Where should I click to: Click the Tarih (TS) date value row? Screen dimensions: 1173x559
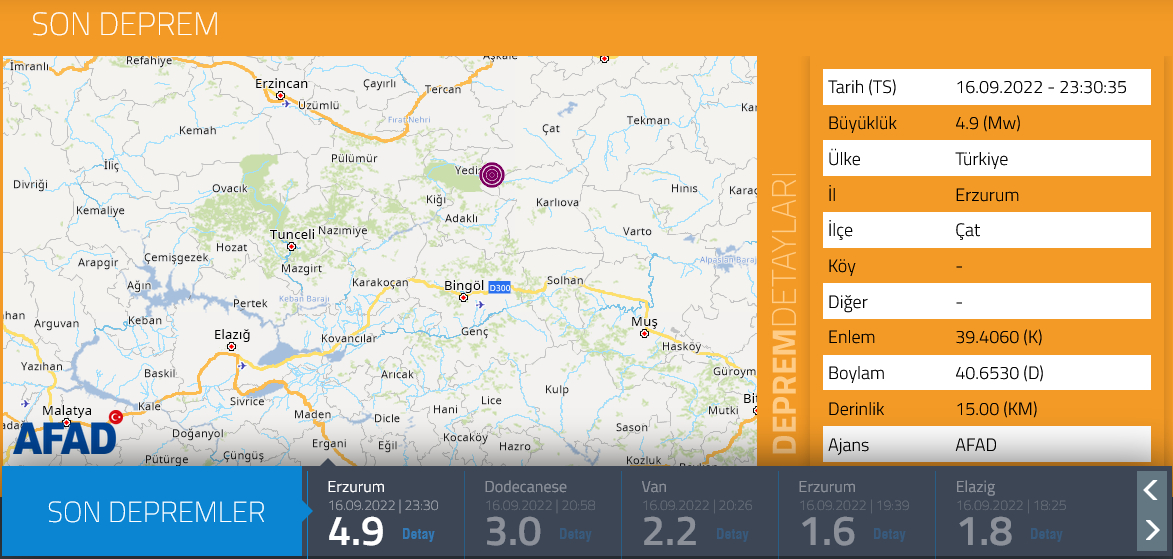pos(1041,88)
